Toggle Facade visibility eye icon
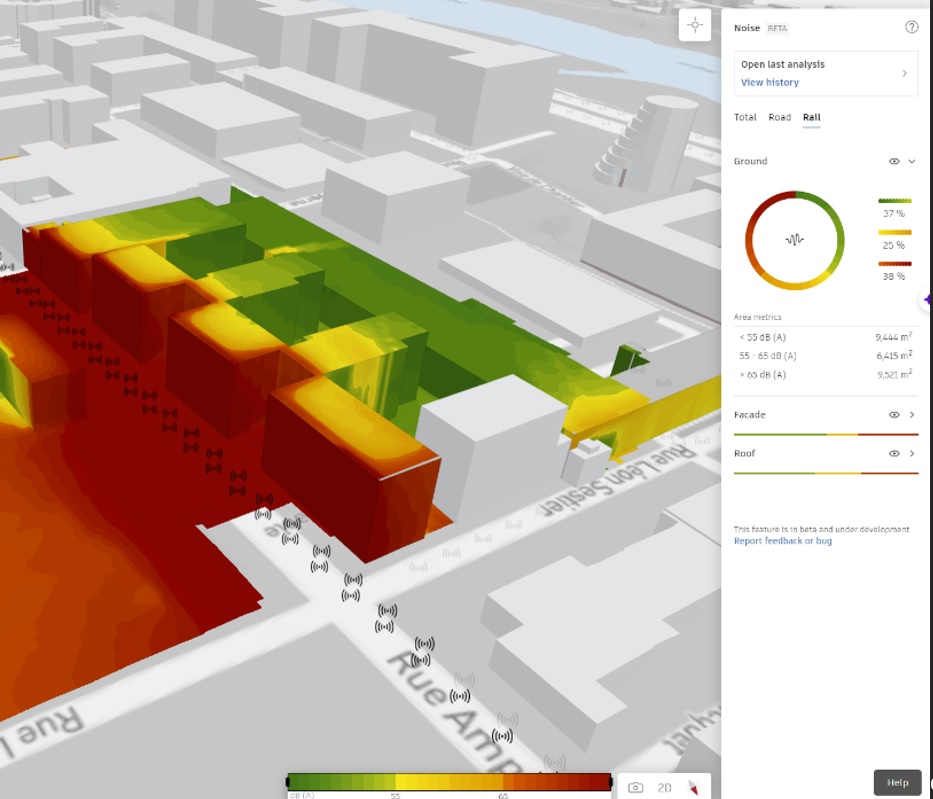Screen dimensions: 933x799 (x=894, y=415)
